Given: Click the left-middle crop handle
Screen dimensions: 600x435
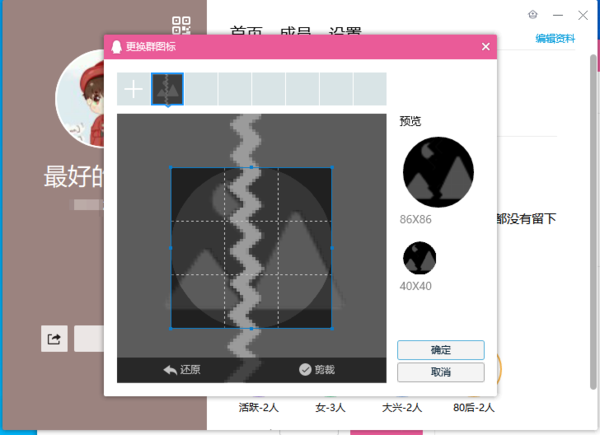Looking at the screenshot, I should (x=171, y=248).
